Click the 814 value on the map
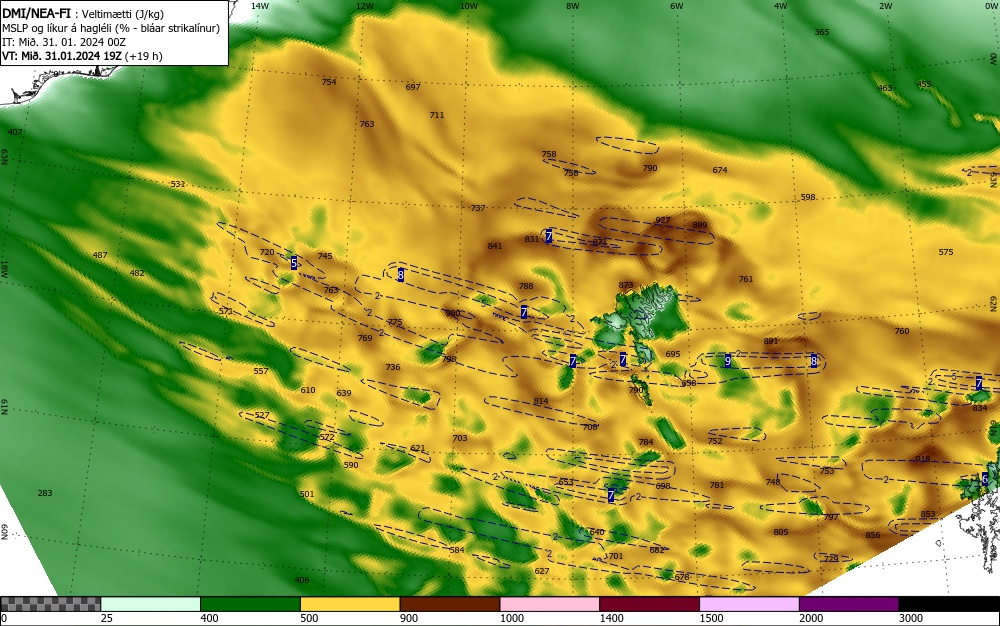Image resolution: width=1000 pixels, height=626 pixels. pos(541,402)
